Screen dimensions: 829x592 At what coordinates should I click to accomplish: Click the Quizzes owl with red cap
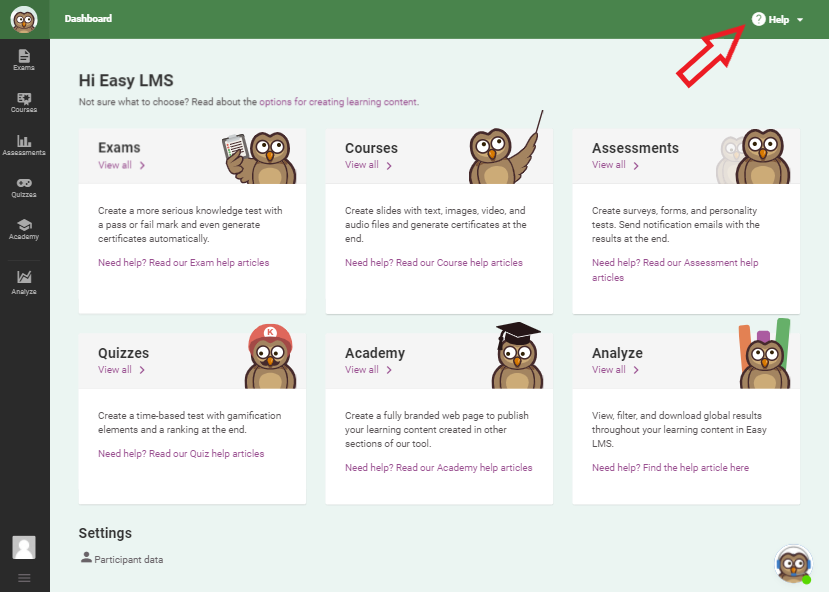pyautogui.click(x=270, y=356)
